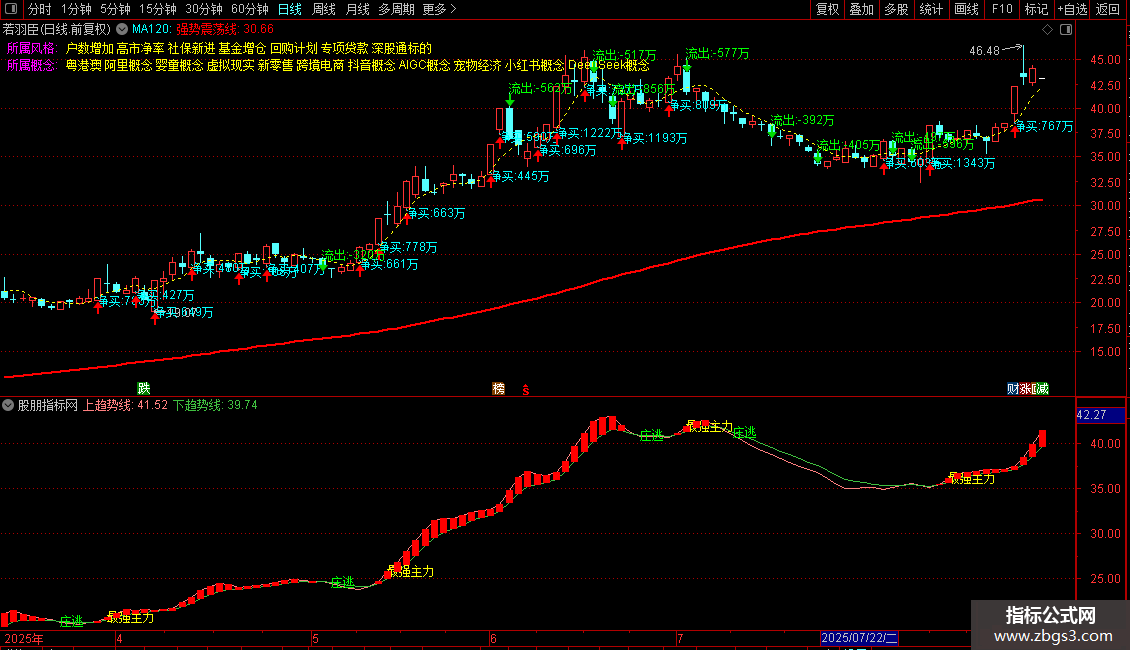Click the 净买:1343万 annotation
Image resolution: width=1130 pixels, height=650 pixels.
tap(962, 164)
